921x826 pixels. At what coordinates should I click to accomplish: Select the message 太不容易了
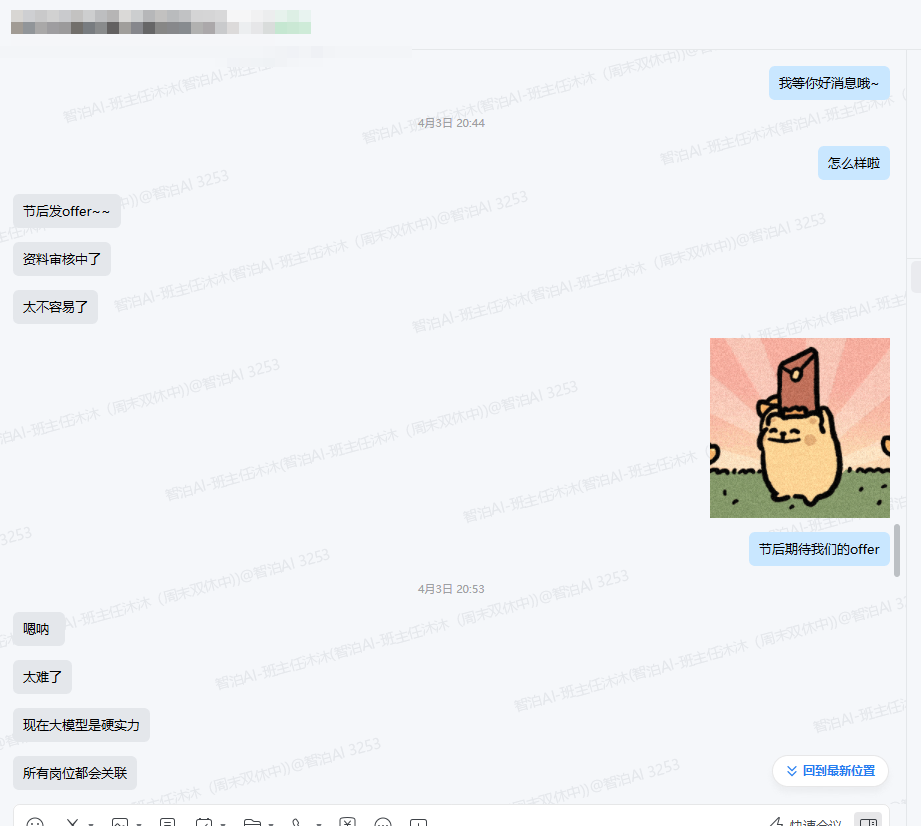click(x=55, y=307)
